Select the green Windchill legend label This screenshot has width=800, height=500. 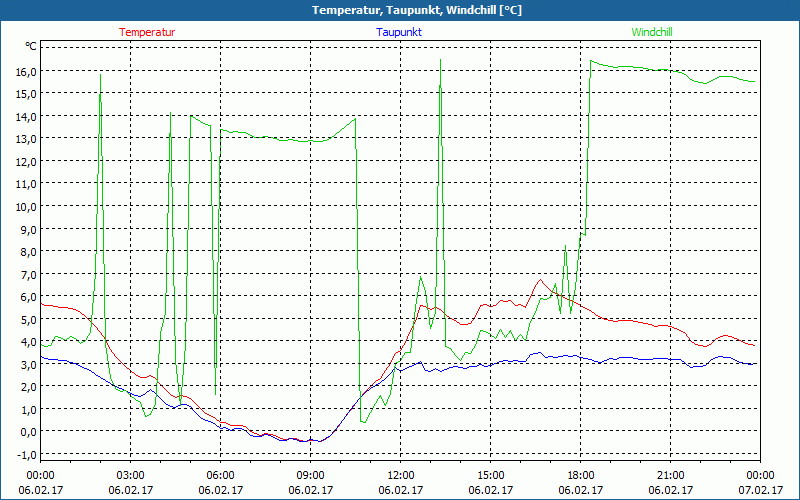tap(652, 32)
